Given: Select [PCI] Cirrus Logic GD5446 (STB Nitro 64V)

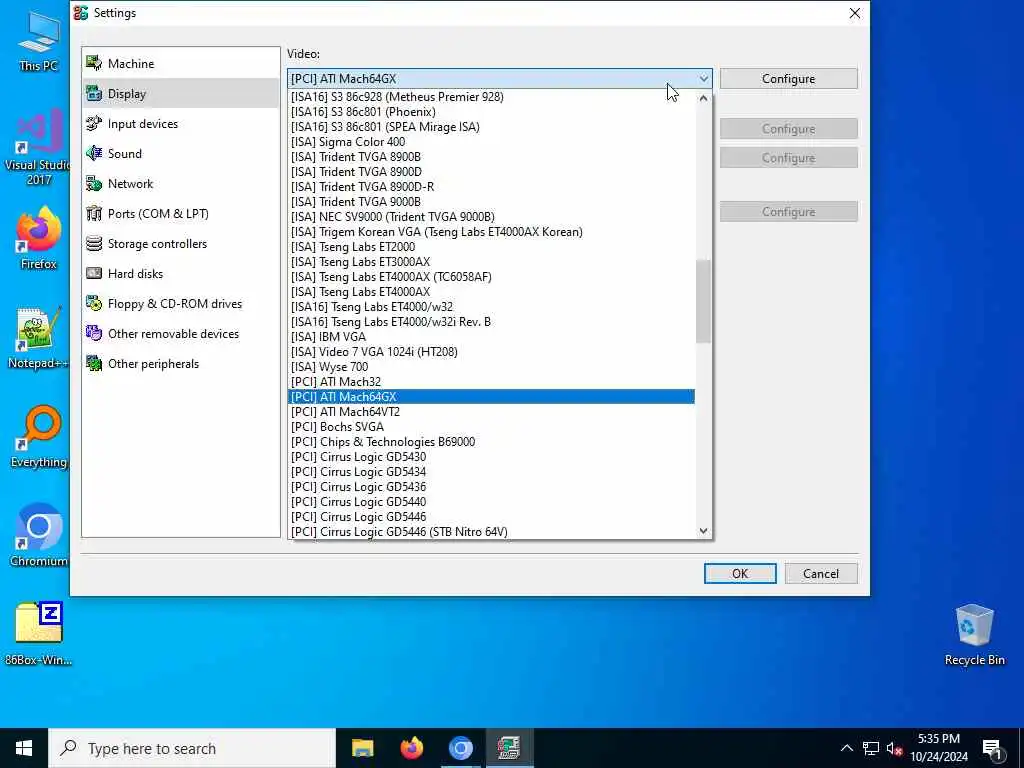Looking at the screenshot, I should pyautogui.click(x=491, y=532).
